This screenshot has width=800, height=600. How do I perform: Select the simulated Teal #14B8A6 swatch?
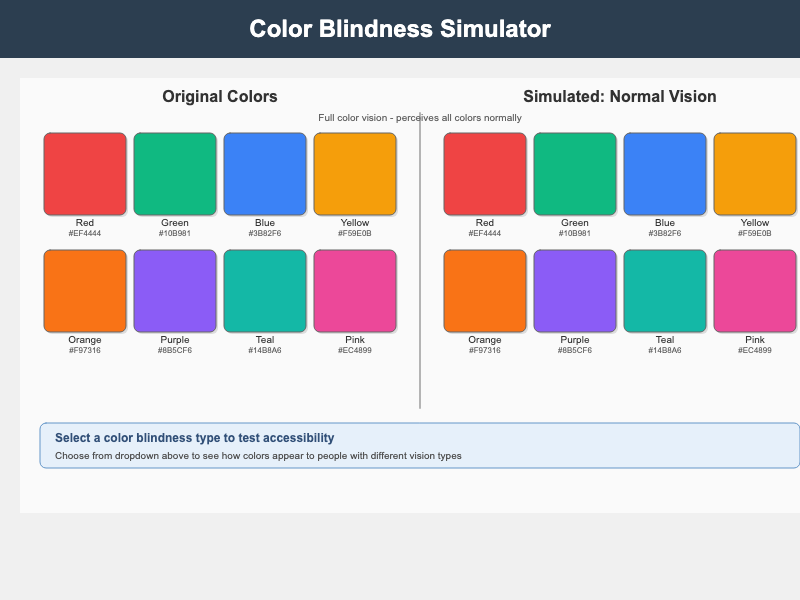point(664,290)
